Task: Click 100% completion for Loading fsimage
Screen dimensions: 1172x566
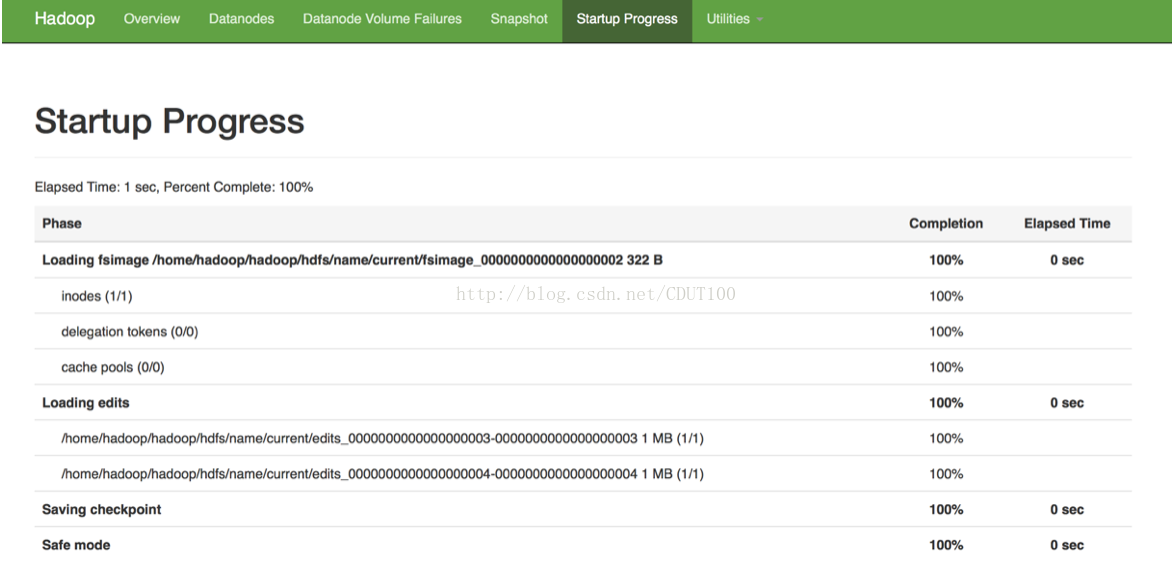Action: click(x=946, y=260)
